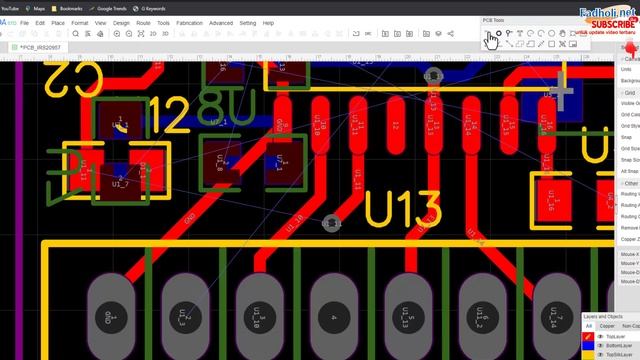Click the magnifier search icon in toolbar
Screen dimensions: 640x360
pos(76,34)
